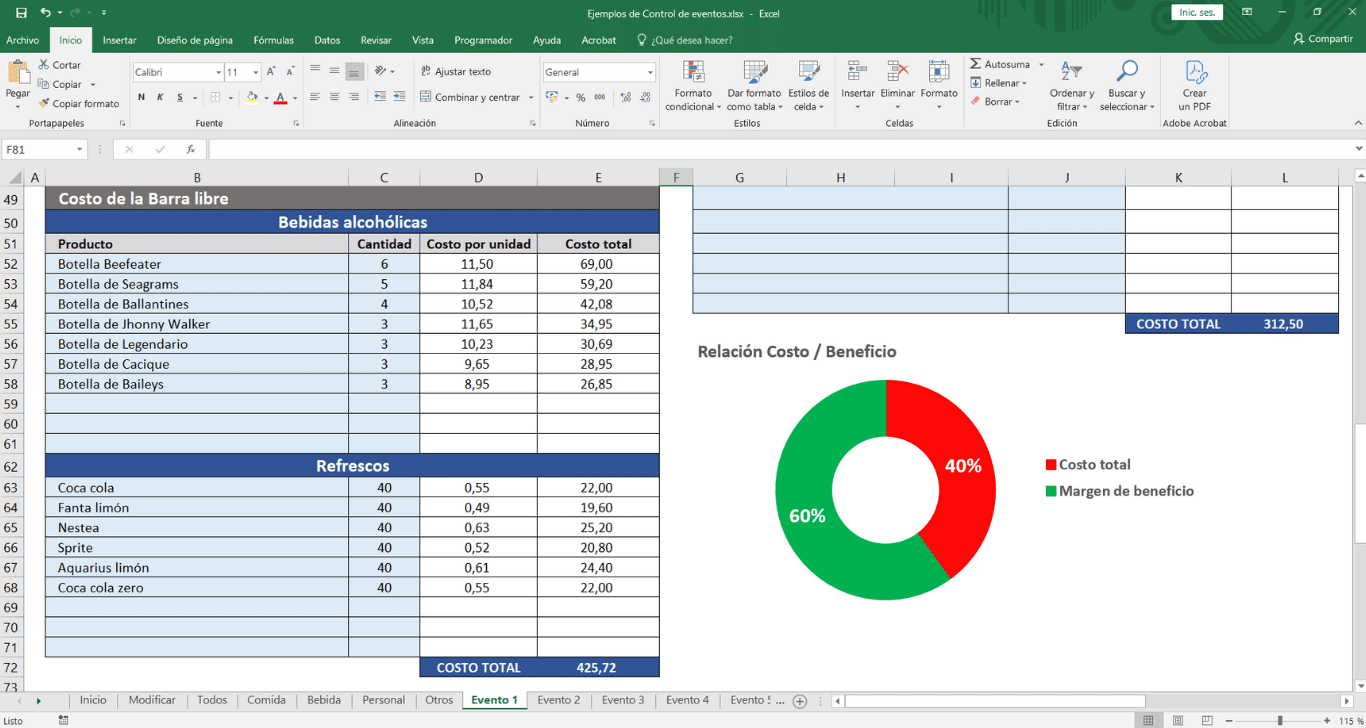Click the Formato condicional icon

(x=693, y=73)
